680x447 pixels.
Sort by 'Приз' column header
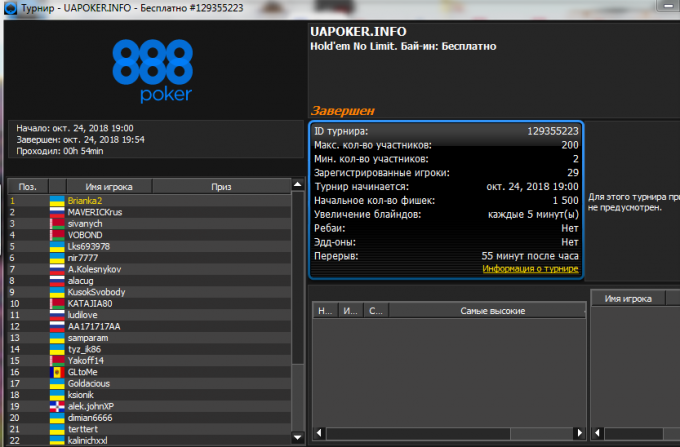click(x=221, y=187)
